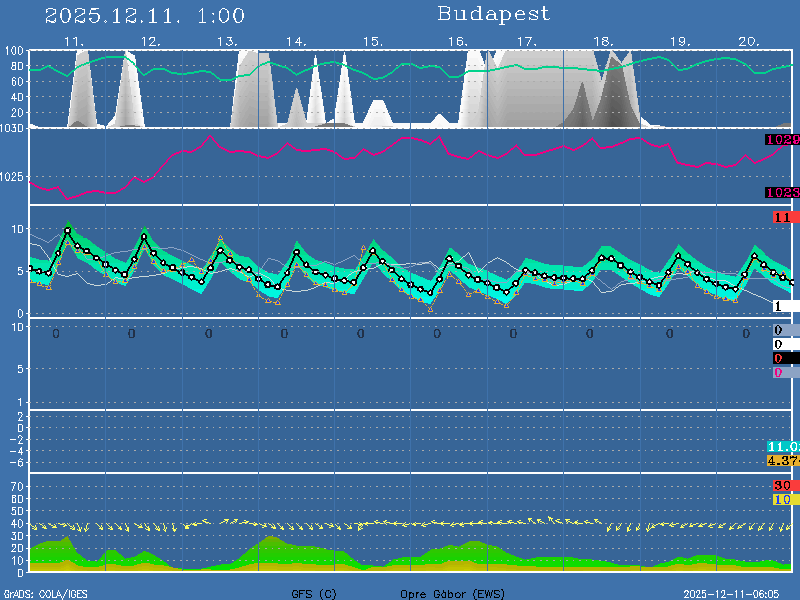Click the orange 4.37 value badge

click(782, 460)
